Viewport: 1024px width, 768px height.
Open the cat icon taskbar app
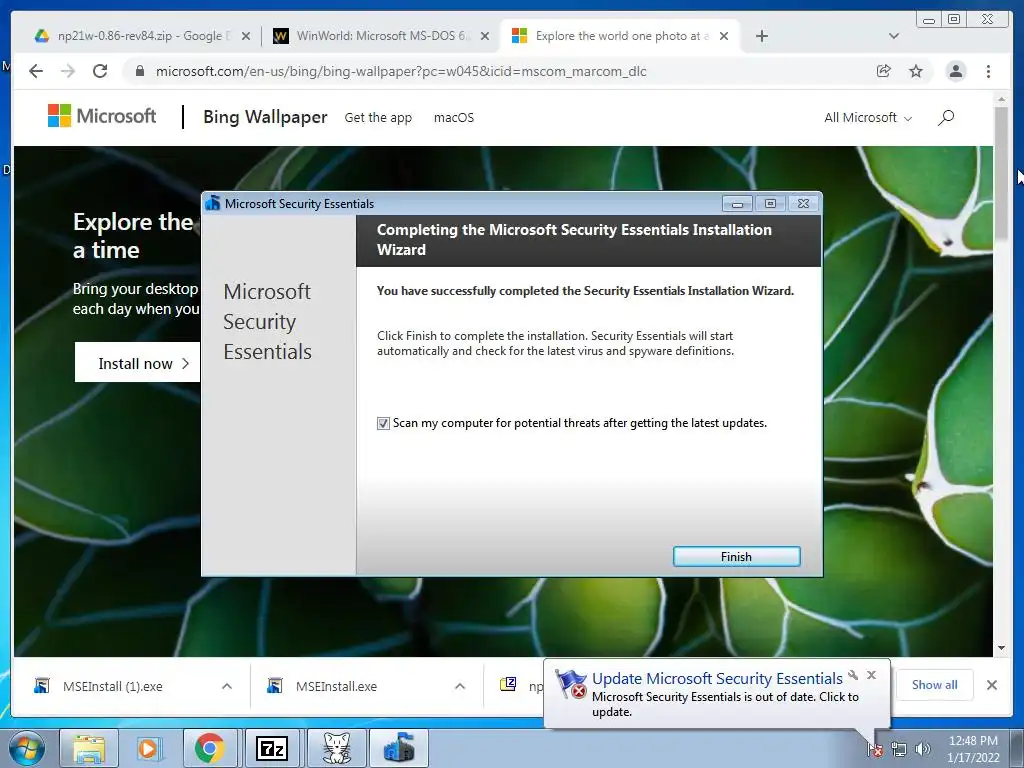pyautogui.click(x=336, y=748)
